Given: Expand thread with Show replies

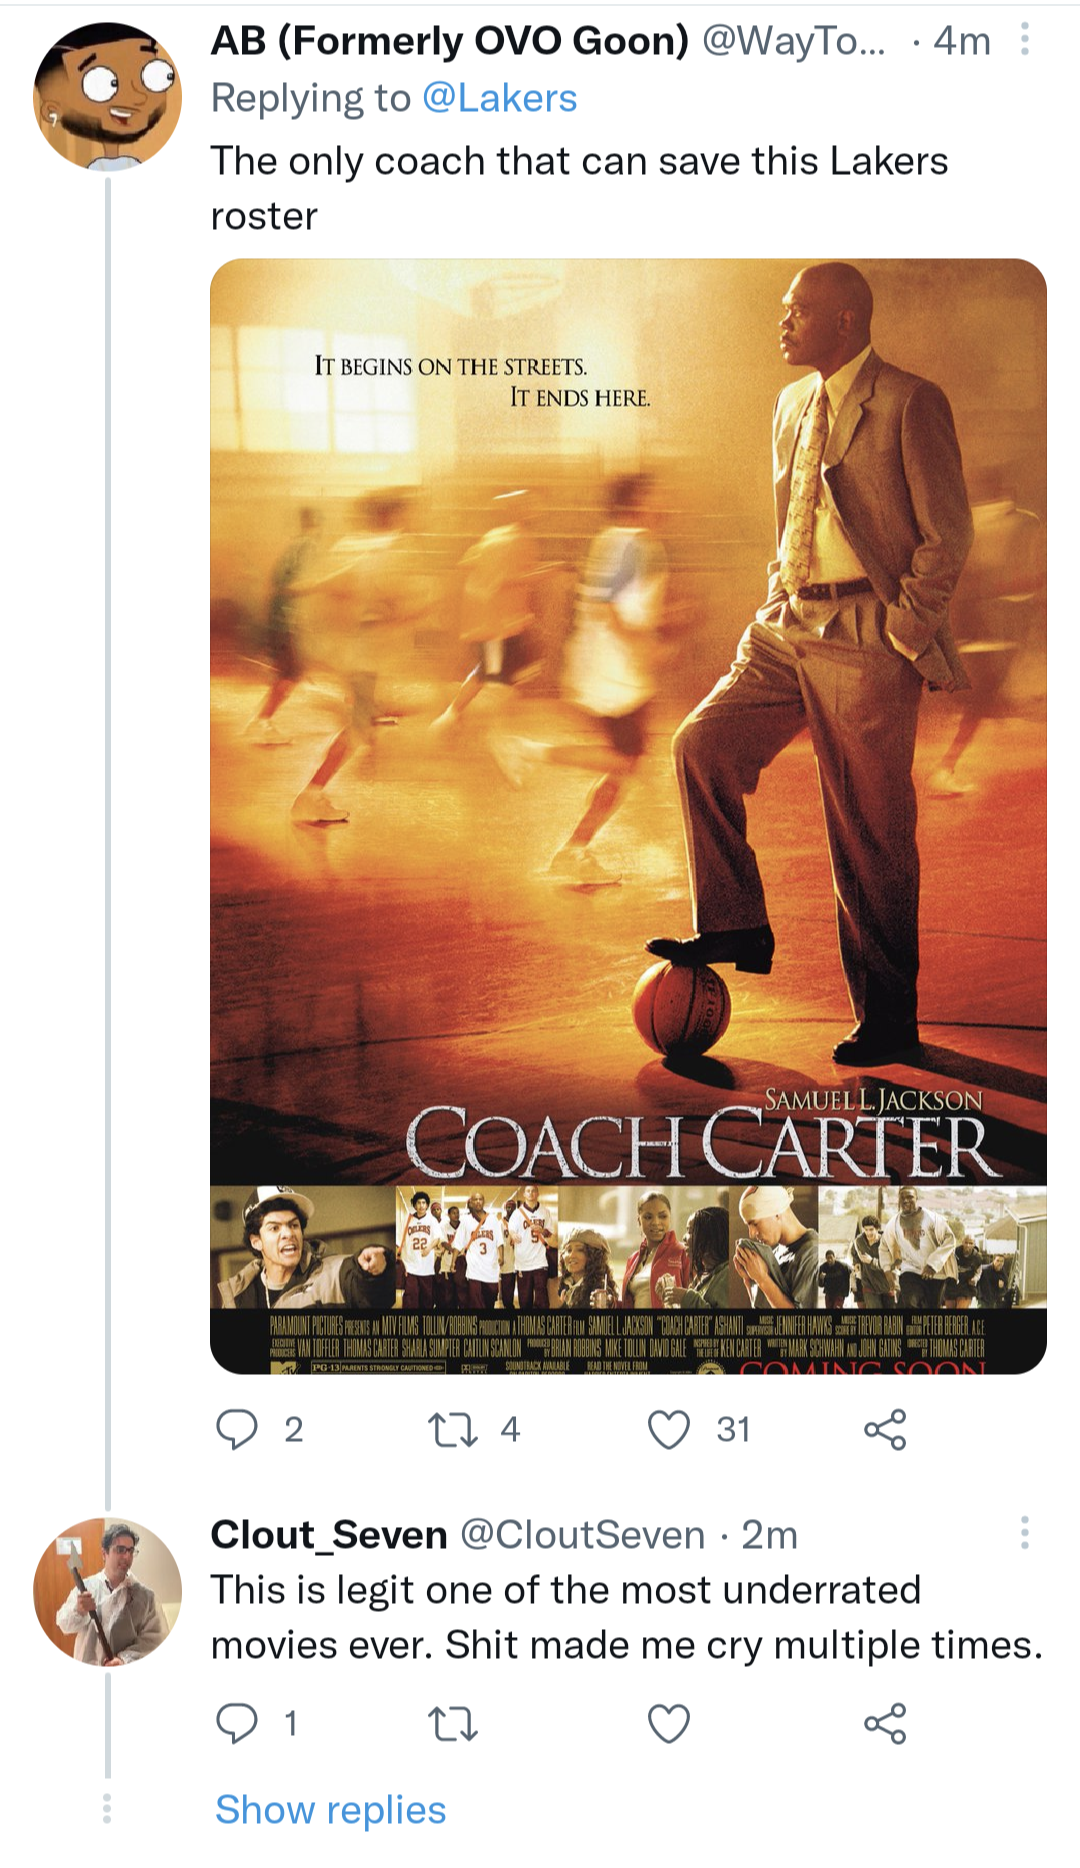Looking at the screenshot, I should [330, 1810].
